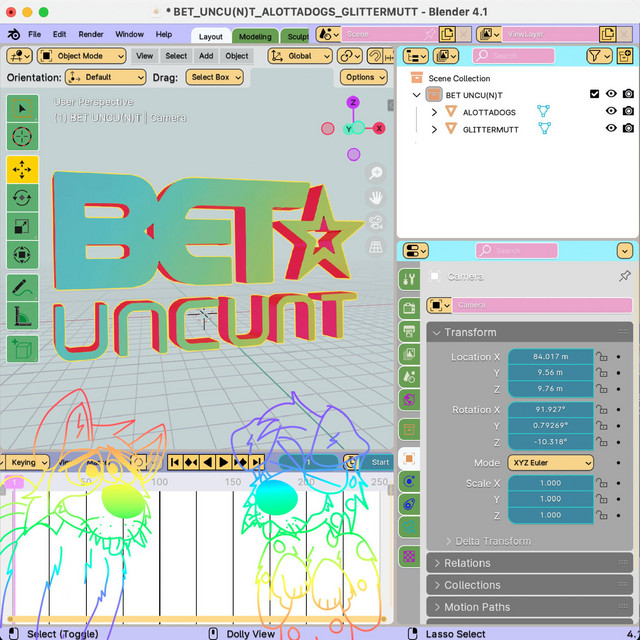640x640 pixels.
Task: Lock Scale X value
Action: point(602,483)
